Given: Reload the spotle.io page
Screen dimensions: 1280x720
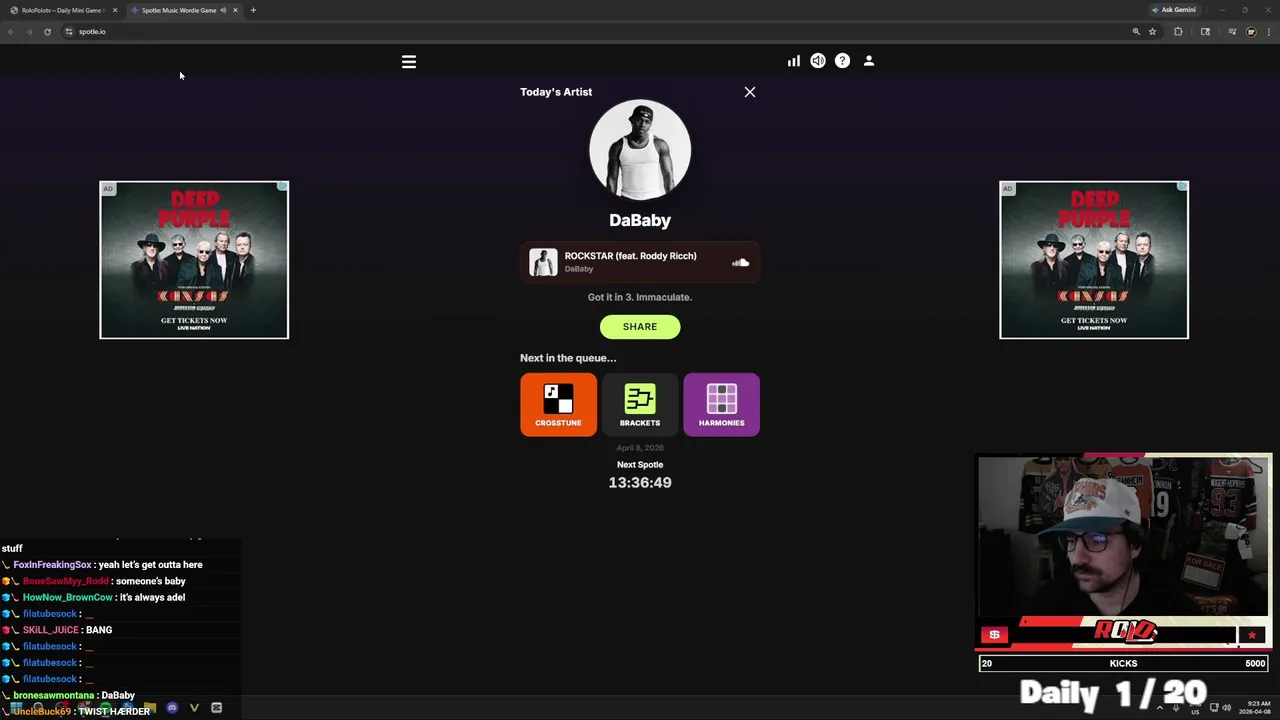Looking at the screenshot, I should pyautogui.click(x=47, y=32).
